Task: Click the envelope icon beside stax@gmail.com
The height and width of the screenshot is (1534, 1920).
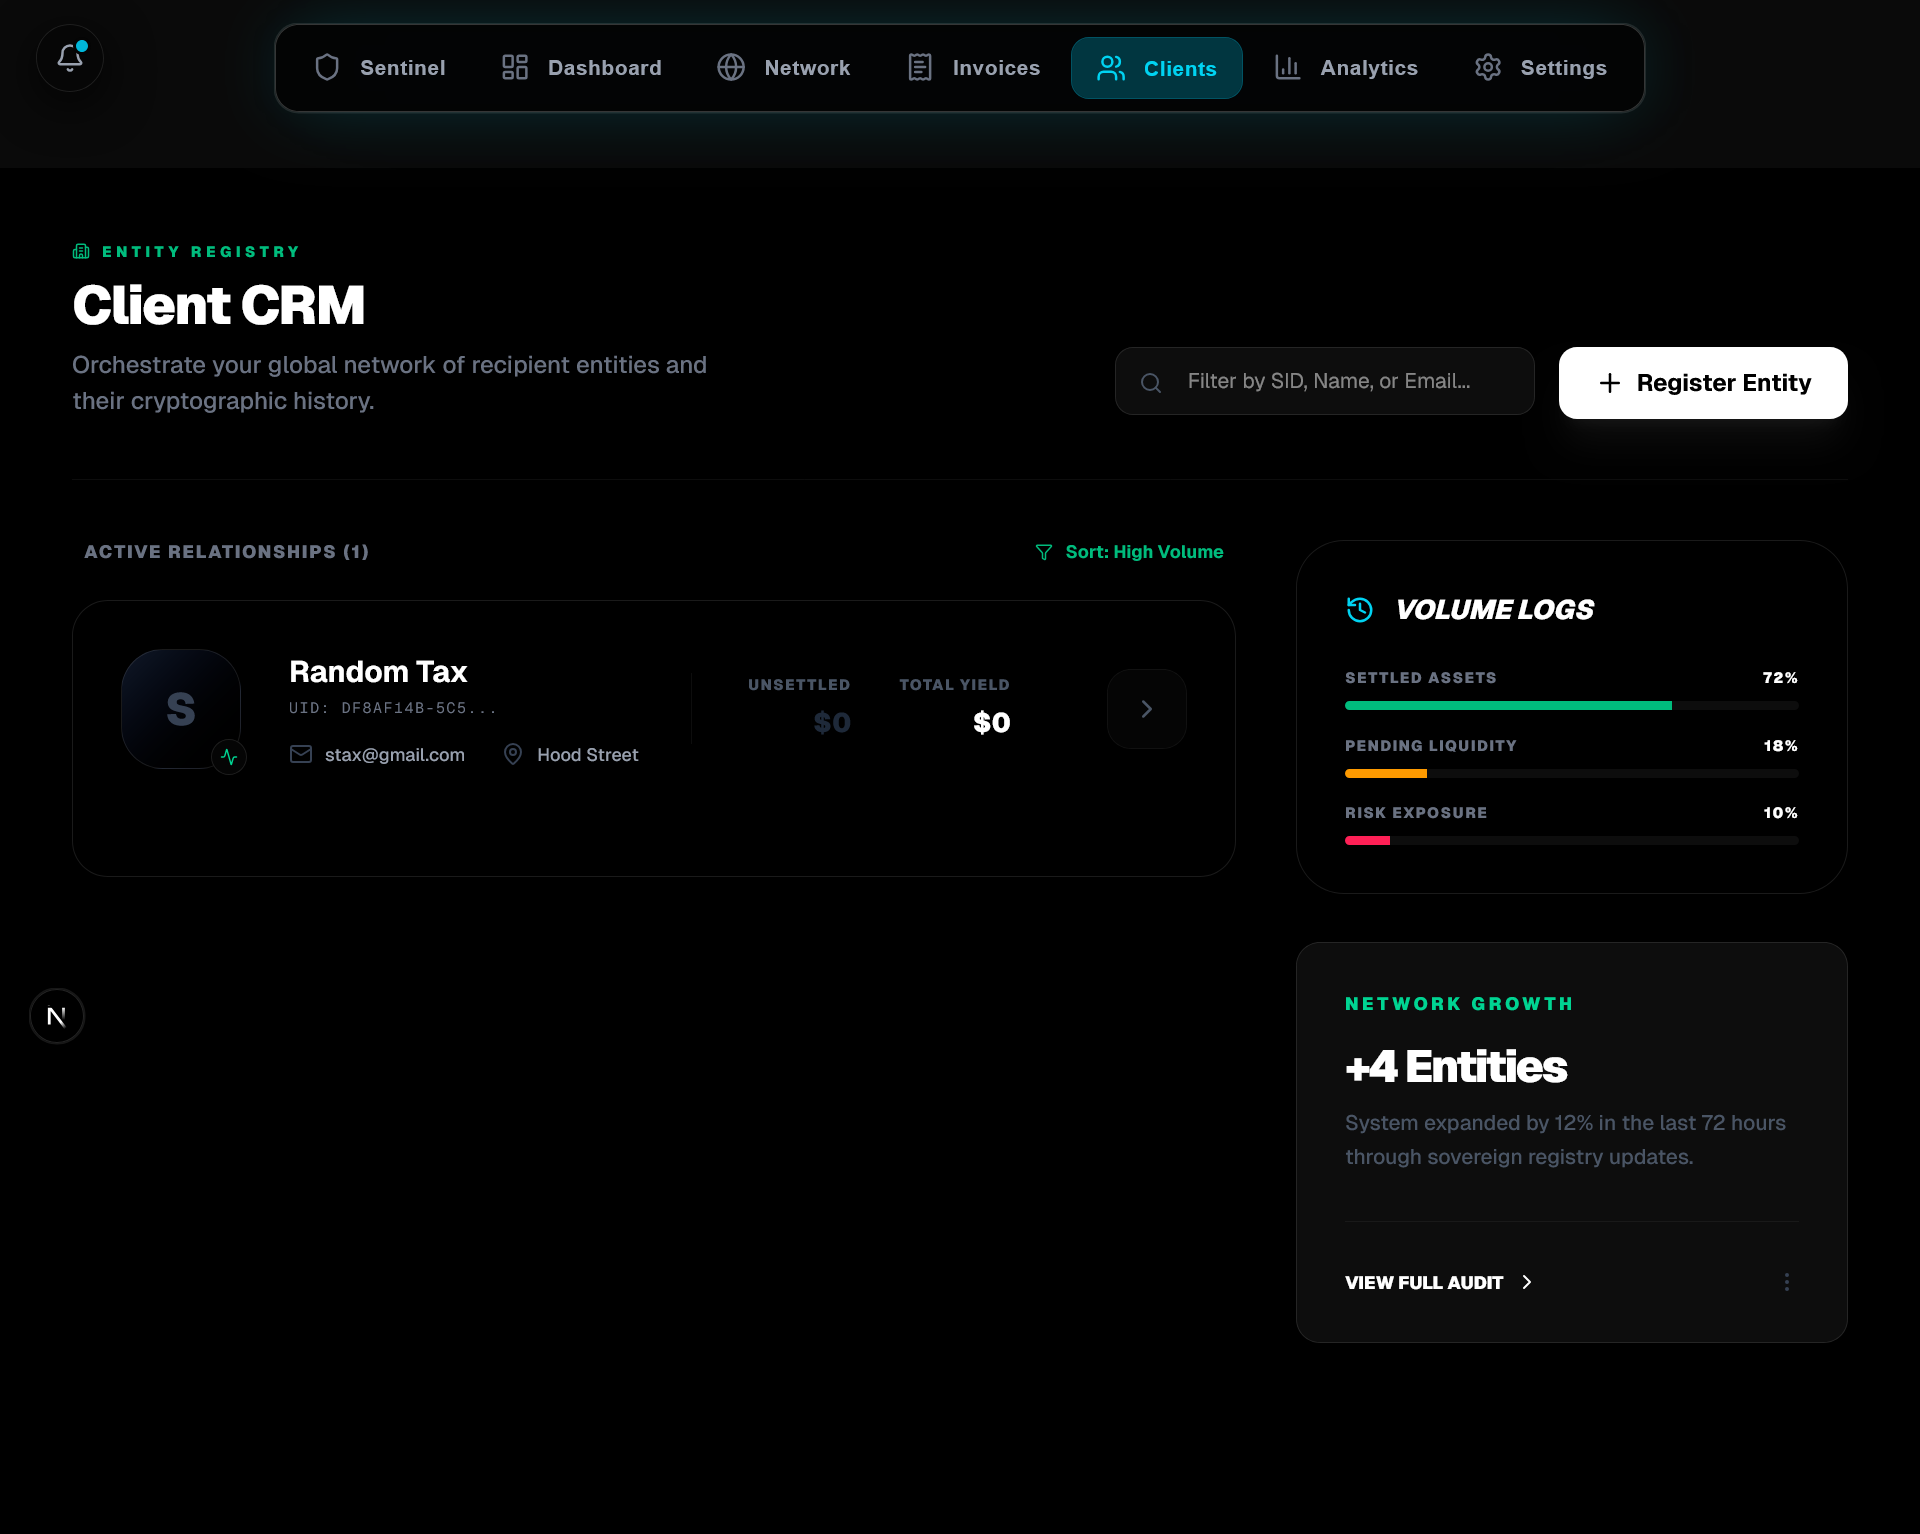Action: tap(300, 754)
